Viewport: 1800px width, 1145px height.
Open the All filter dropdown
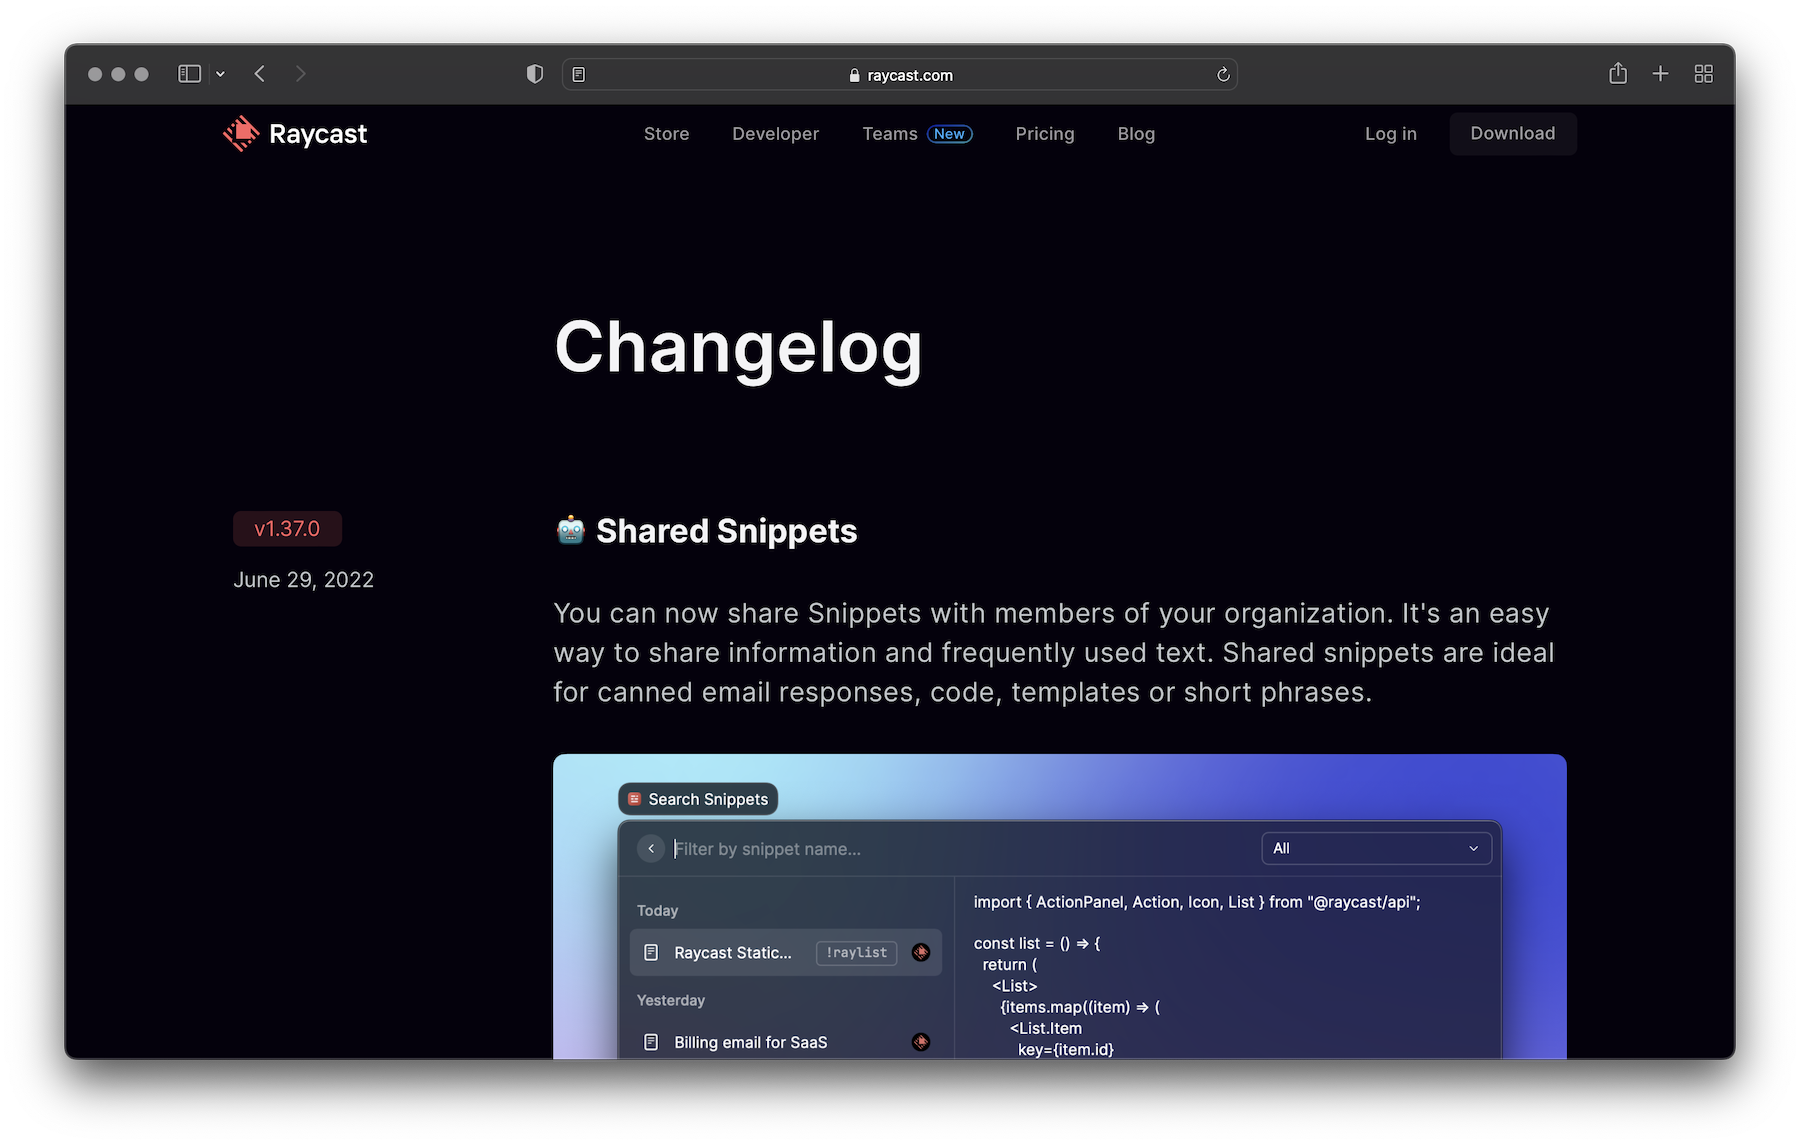pyautogui.click(x=1376, y=848)
